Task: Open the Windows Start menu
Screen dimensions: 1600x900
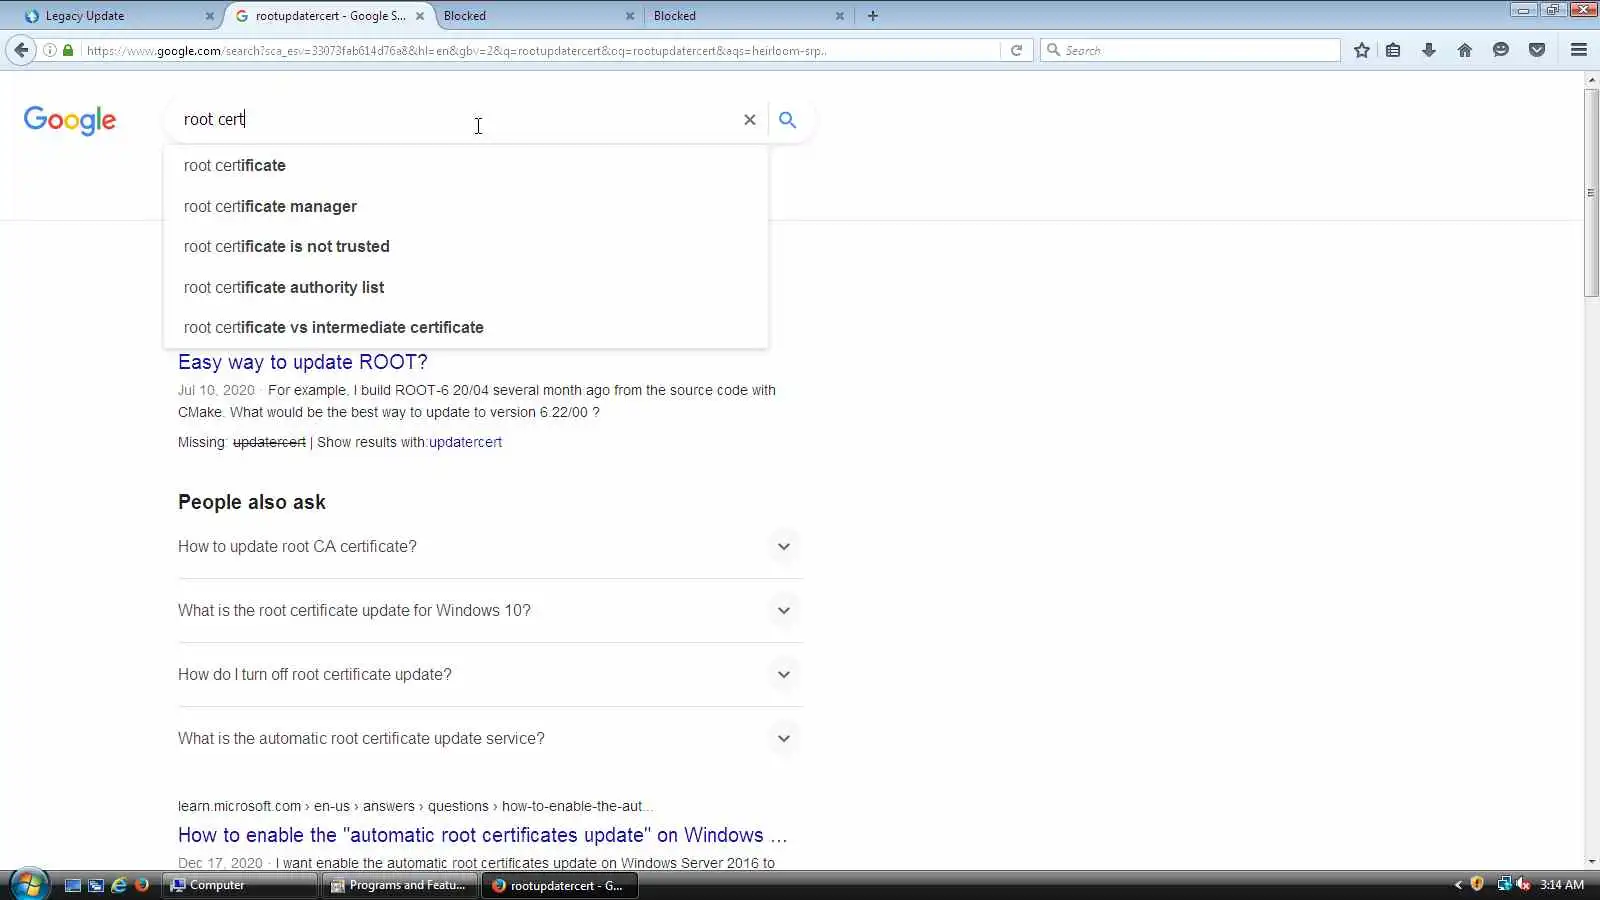Action: 29,885
